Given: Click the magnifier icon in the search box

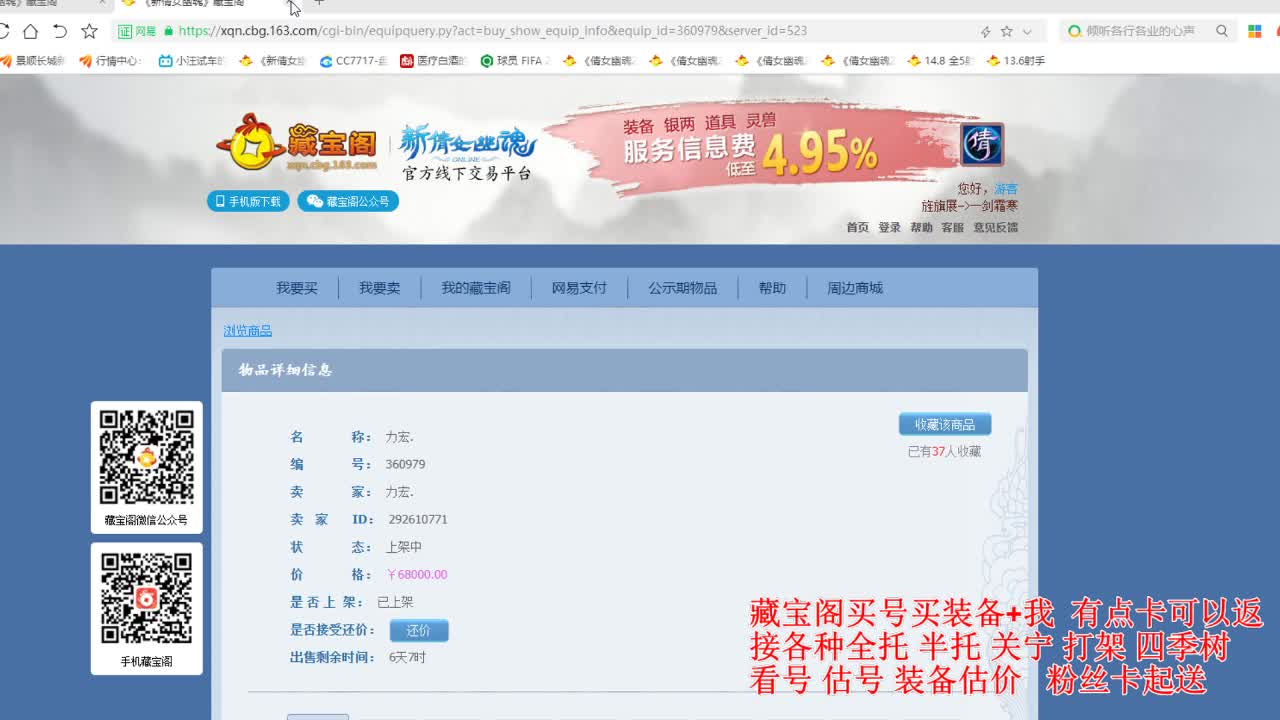Looking at the screenshot, I should click(1221, 31).
